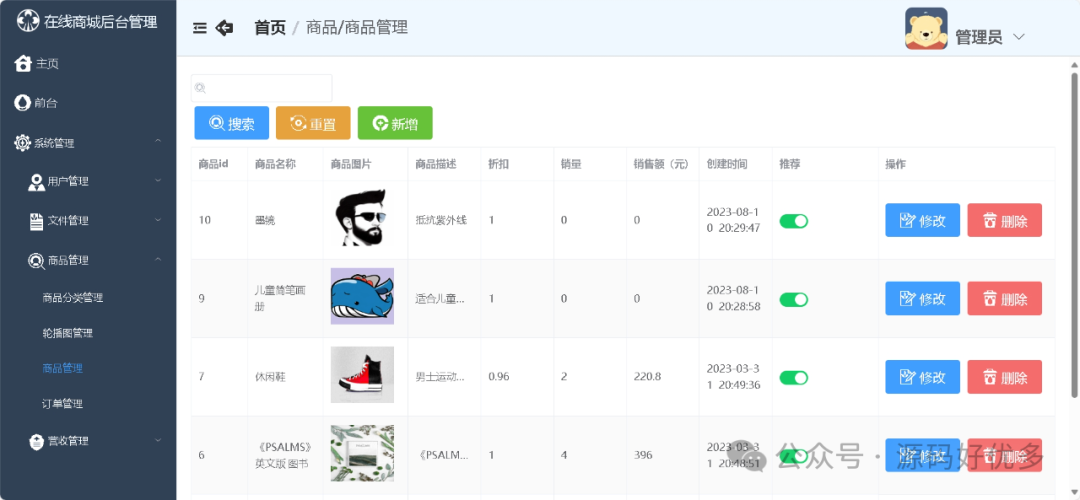
Task: Click the blue 搜索 button
Action: click(x=231, y=123)
